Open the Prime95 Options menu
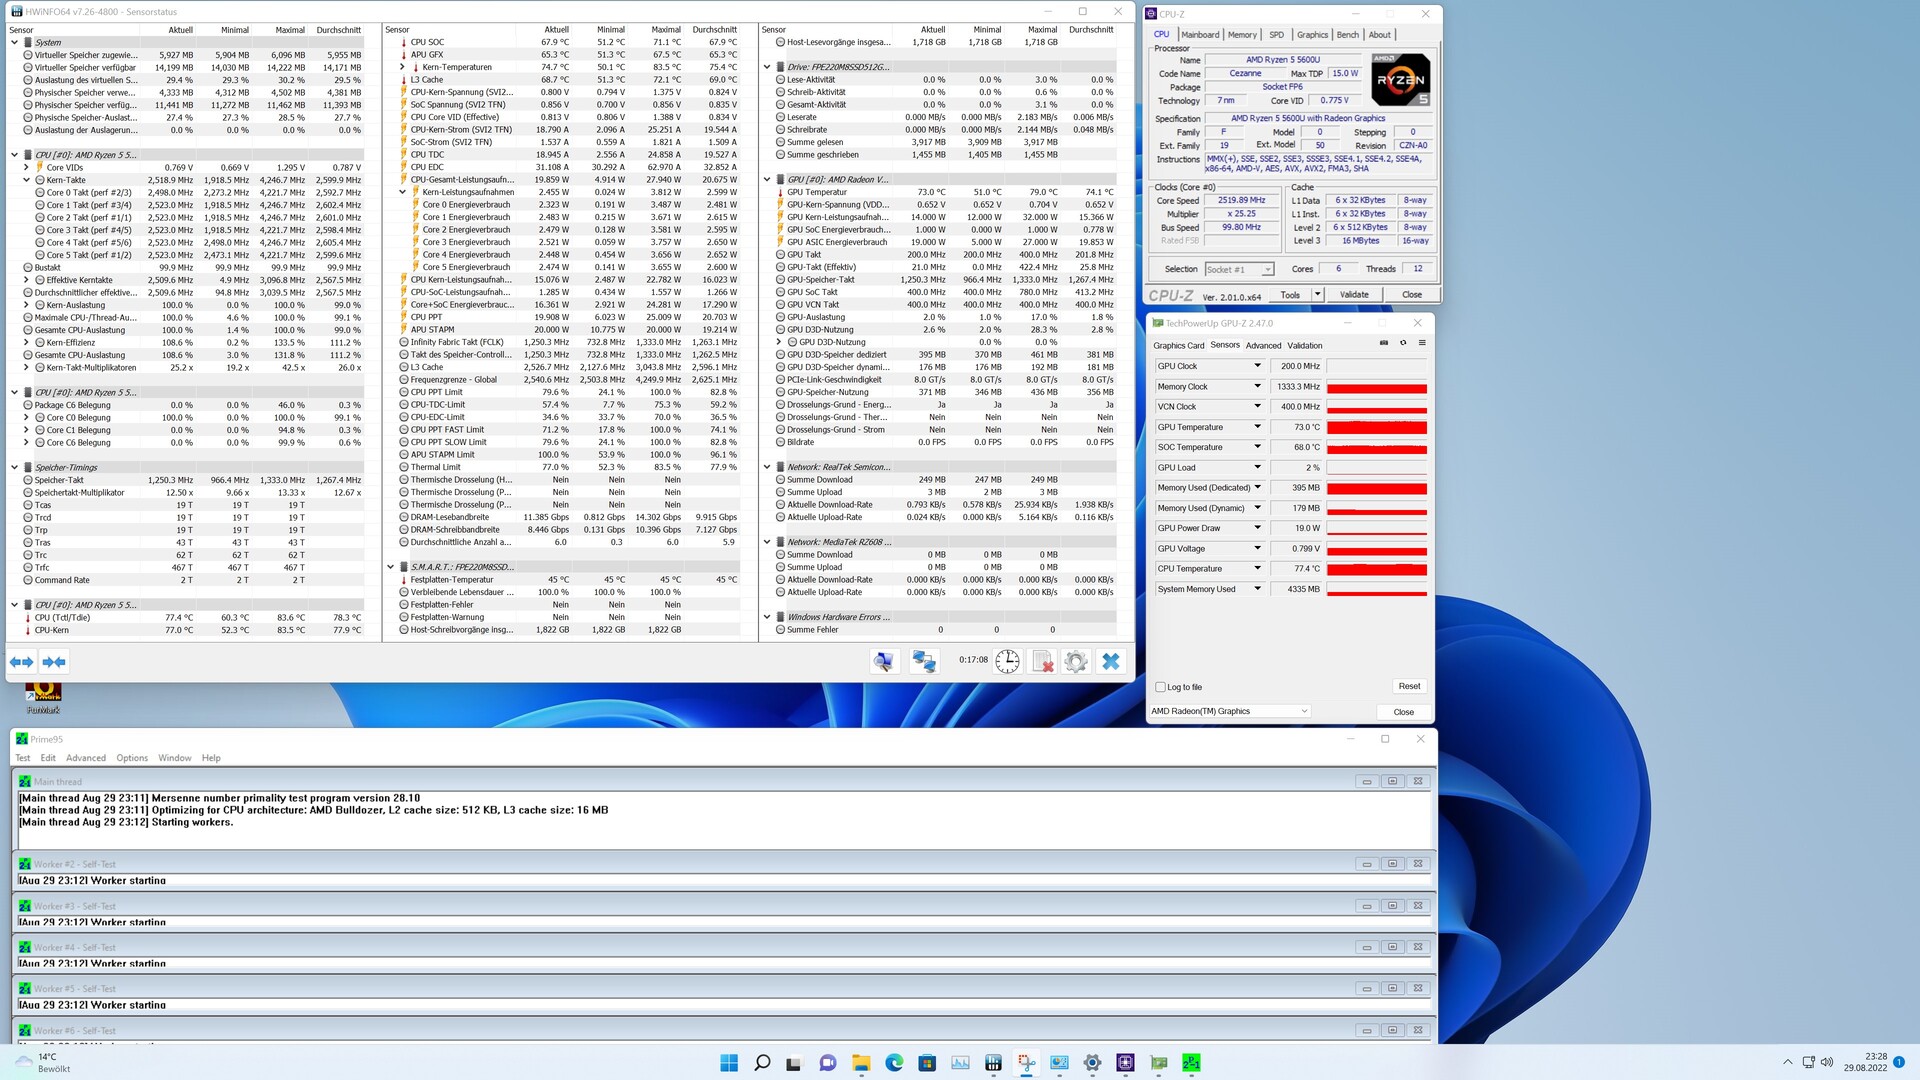Screen dimensions: 1920x1080 tap(131, 758)
